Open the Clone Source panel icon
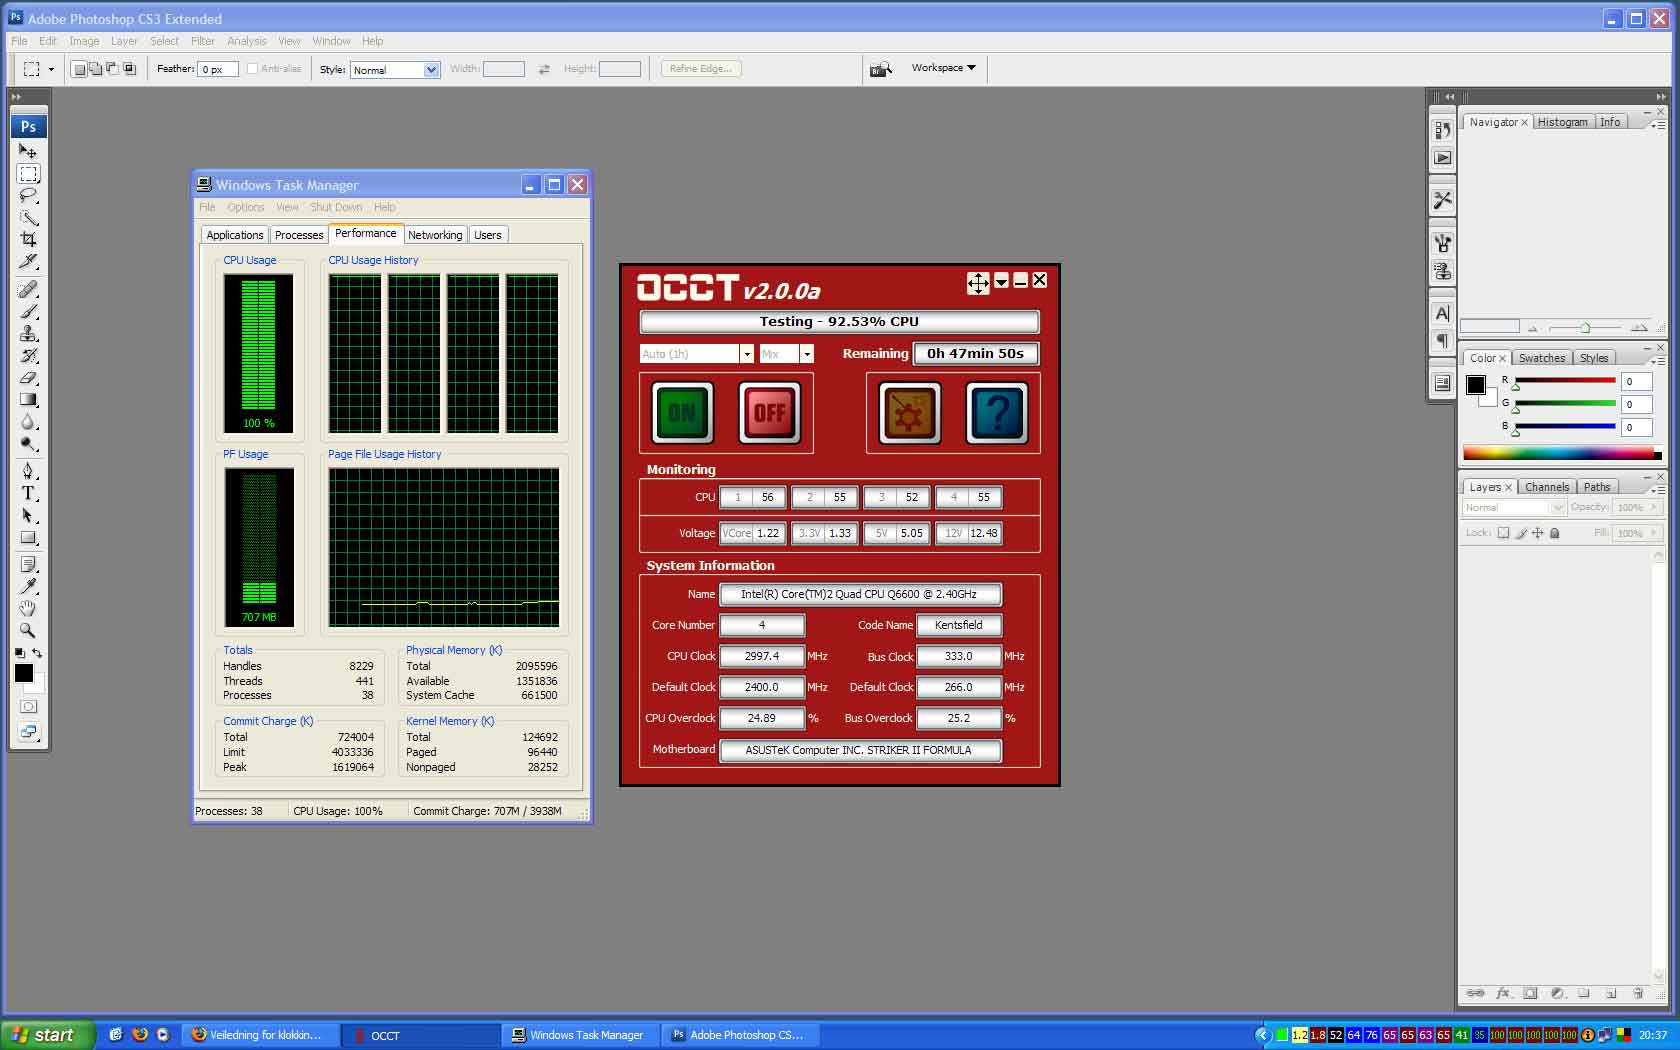Viewport: 1680px width, 1050px height. click(1442, 270)
